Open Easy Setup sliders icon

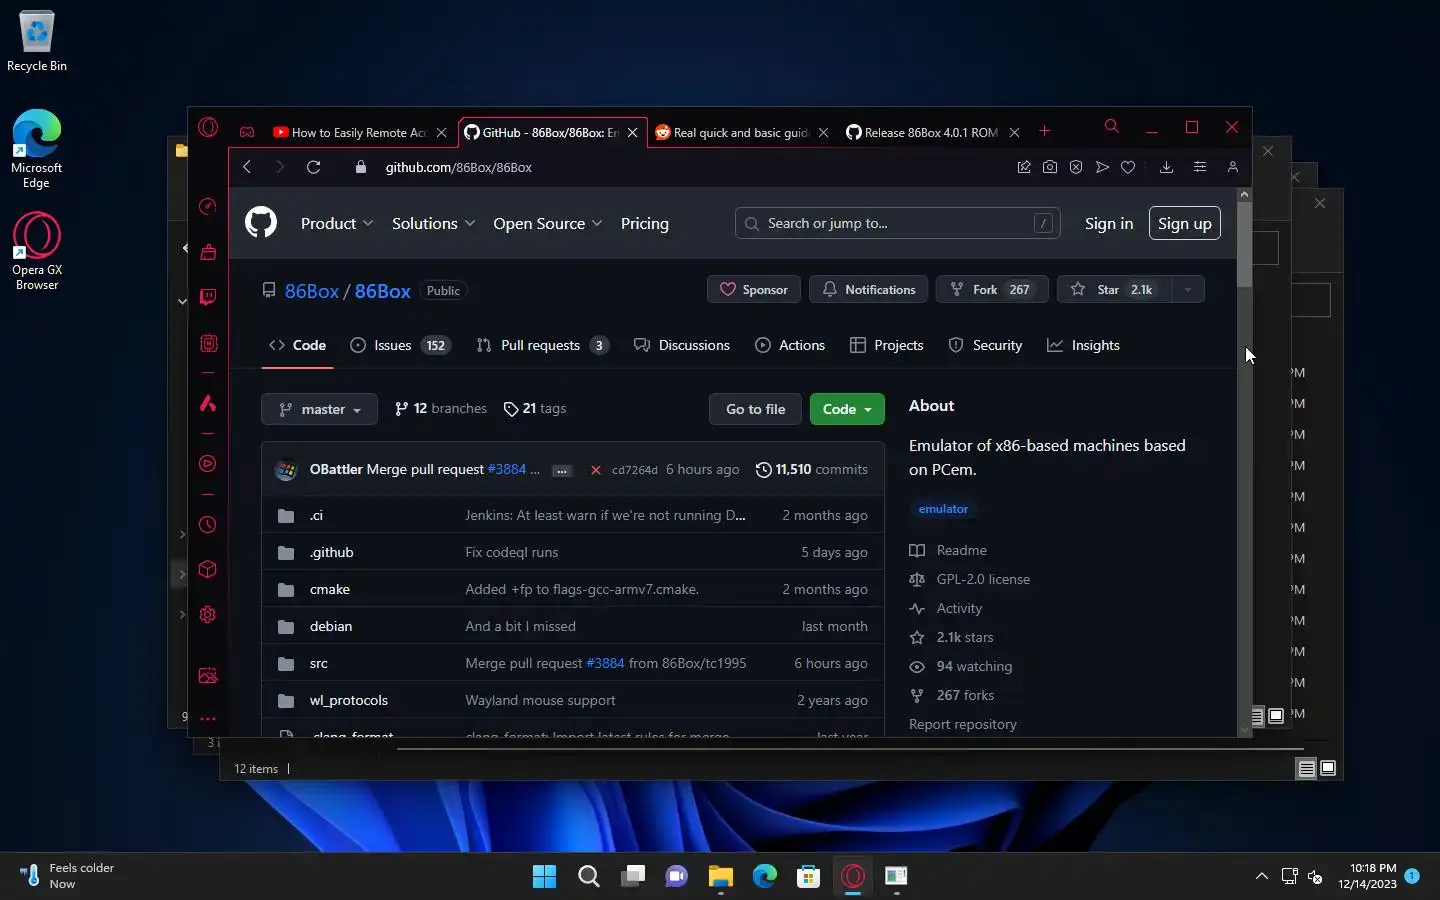(1200, 167)
